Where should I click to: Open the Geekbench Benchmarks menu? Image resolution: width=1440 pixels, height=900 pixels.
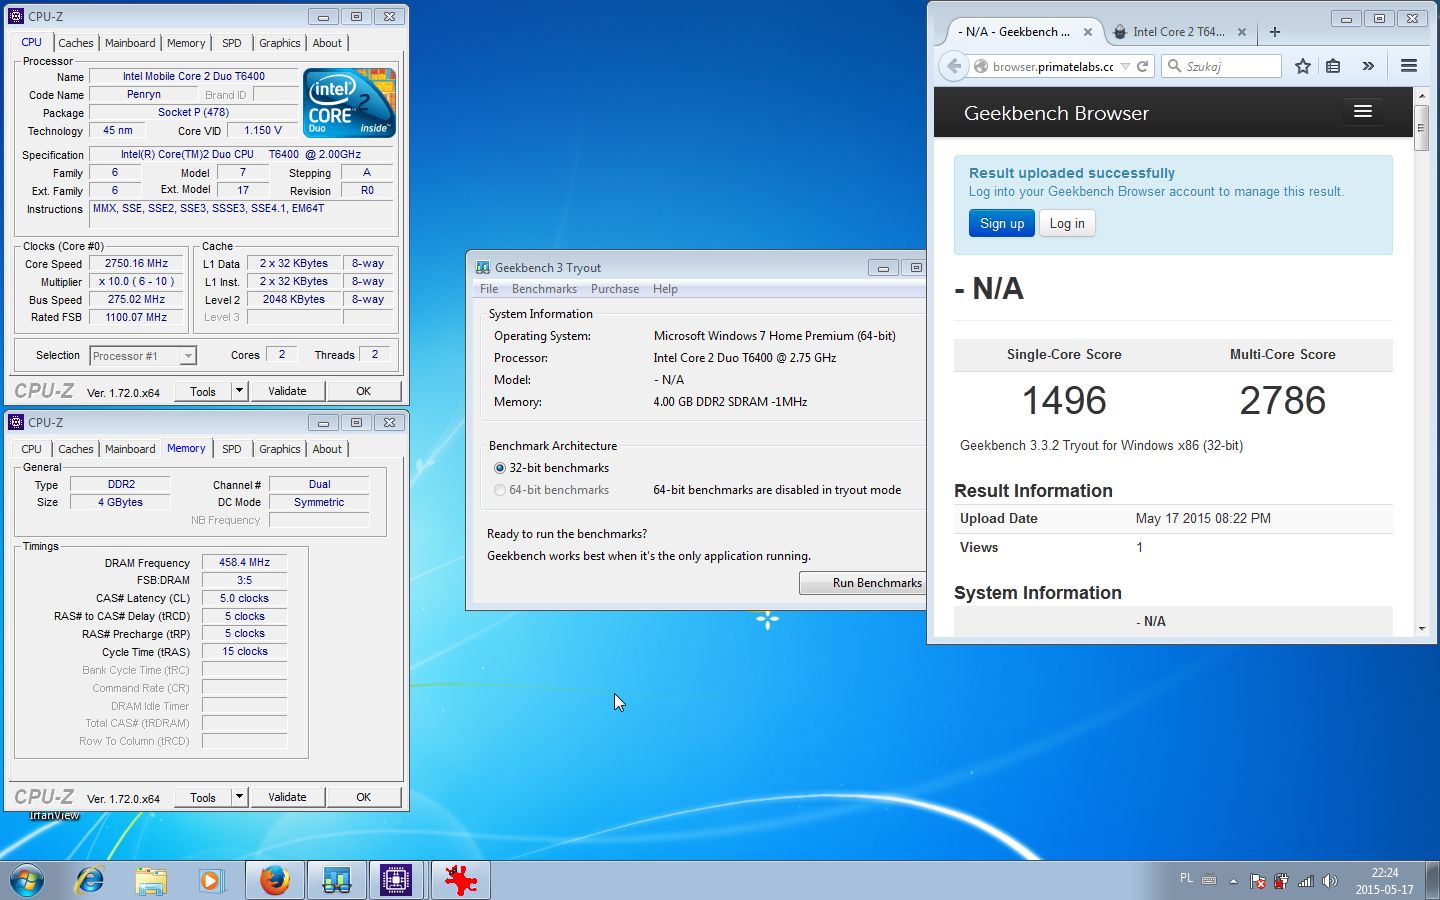[544, 289]
